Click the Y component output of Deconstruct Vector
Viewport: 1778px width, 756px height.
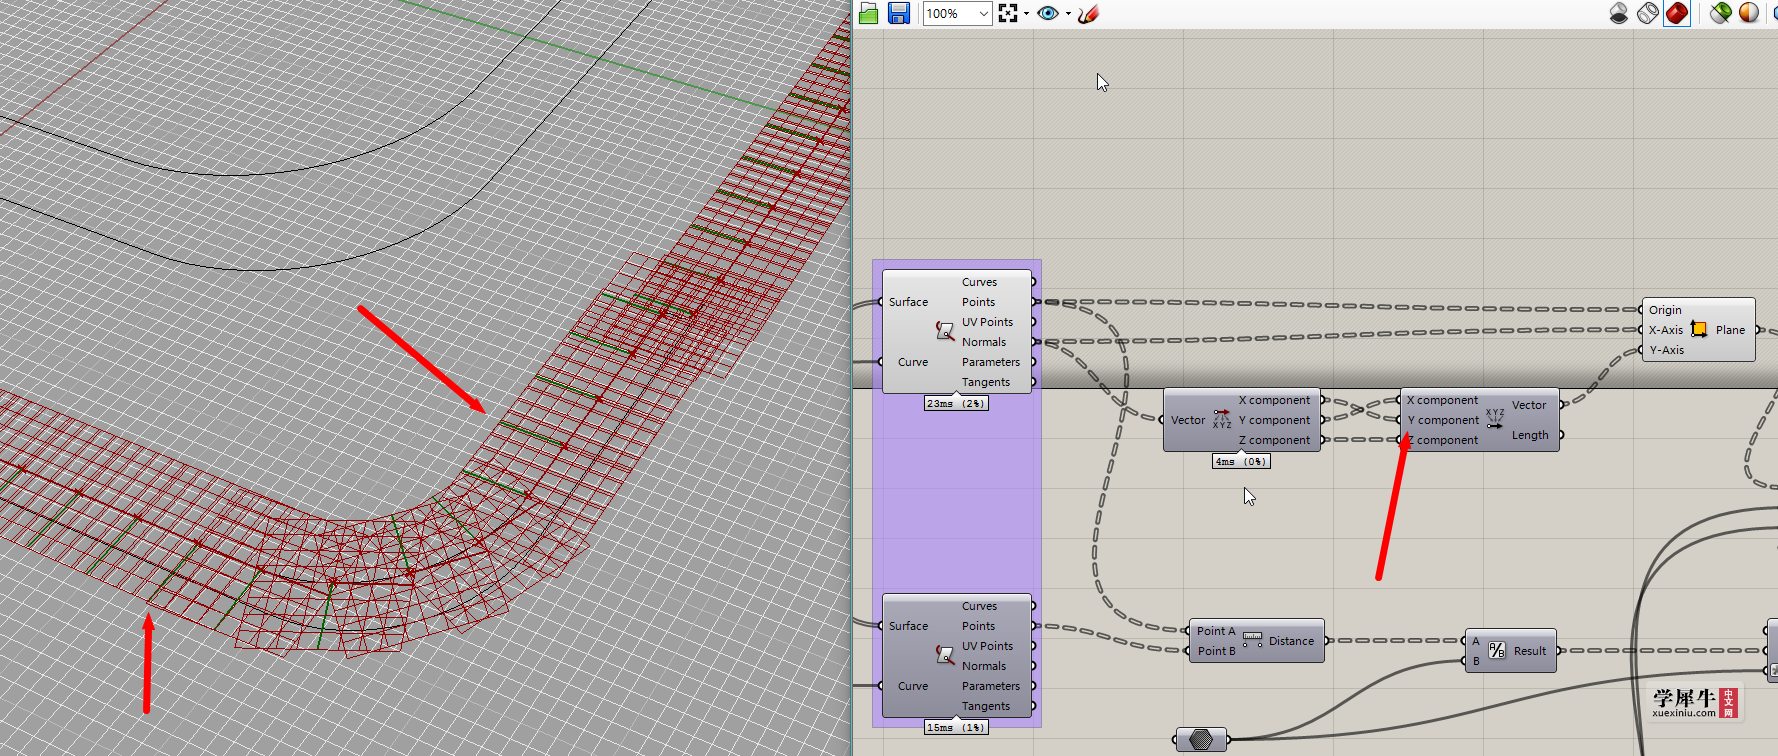[1274, 420]
